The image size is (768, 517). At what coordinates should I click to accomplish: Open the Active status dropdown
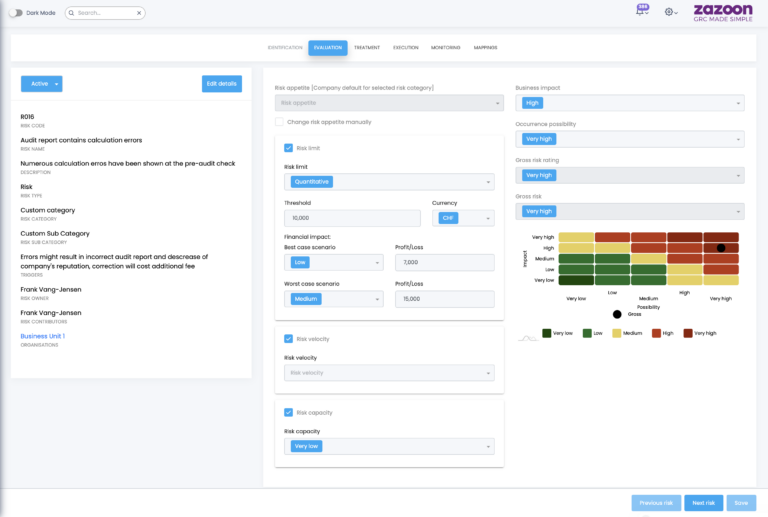(42, 84)
